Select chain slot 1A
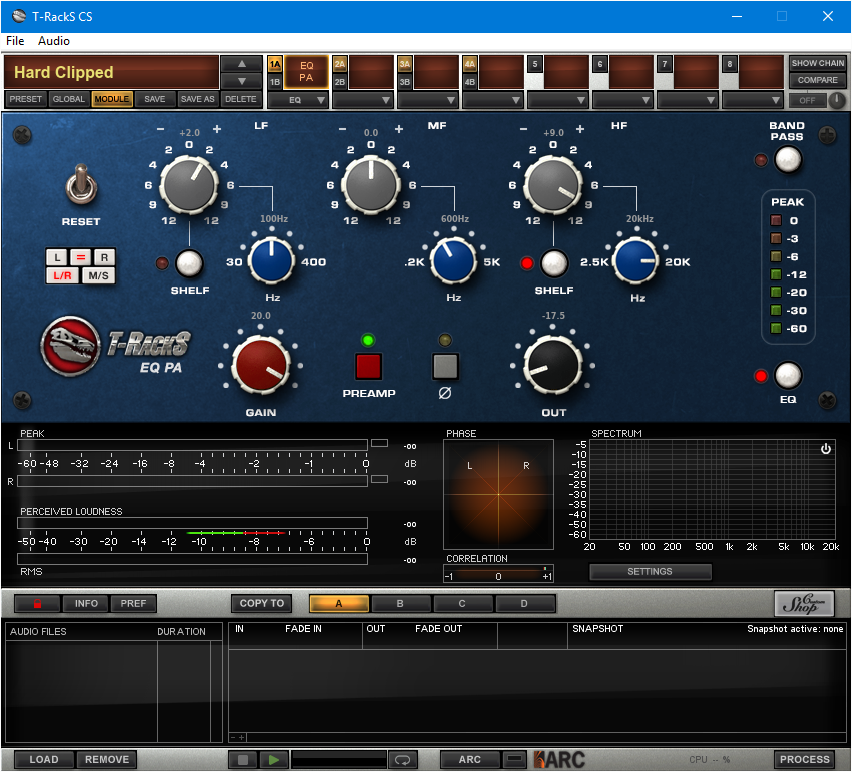This screenshot has height=772, width=852. [275, 64]
